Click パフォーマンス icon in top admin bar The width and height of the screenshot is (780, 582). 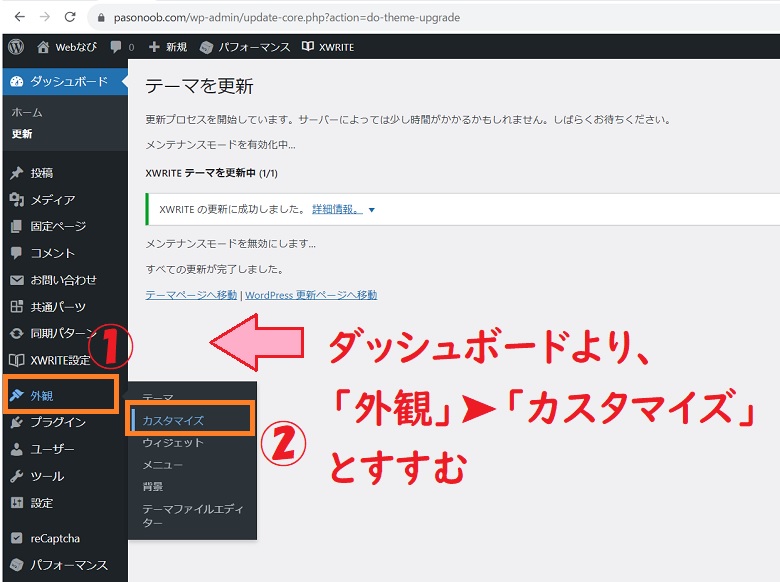click(x=206, y=47)
